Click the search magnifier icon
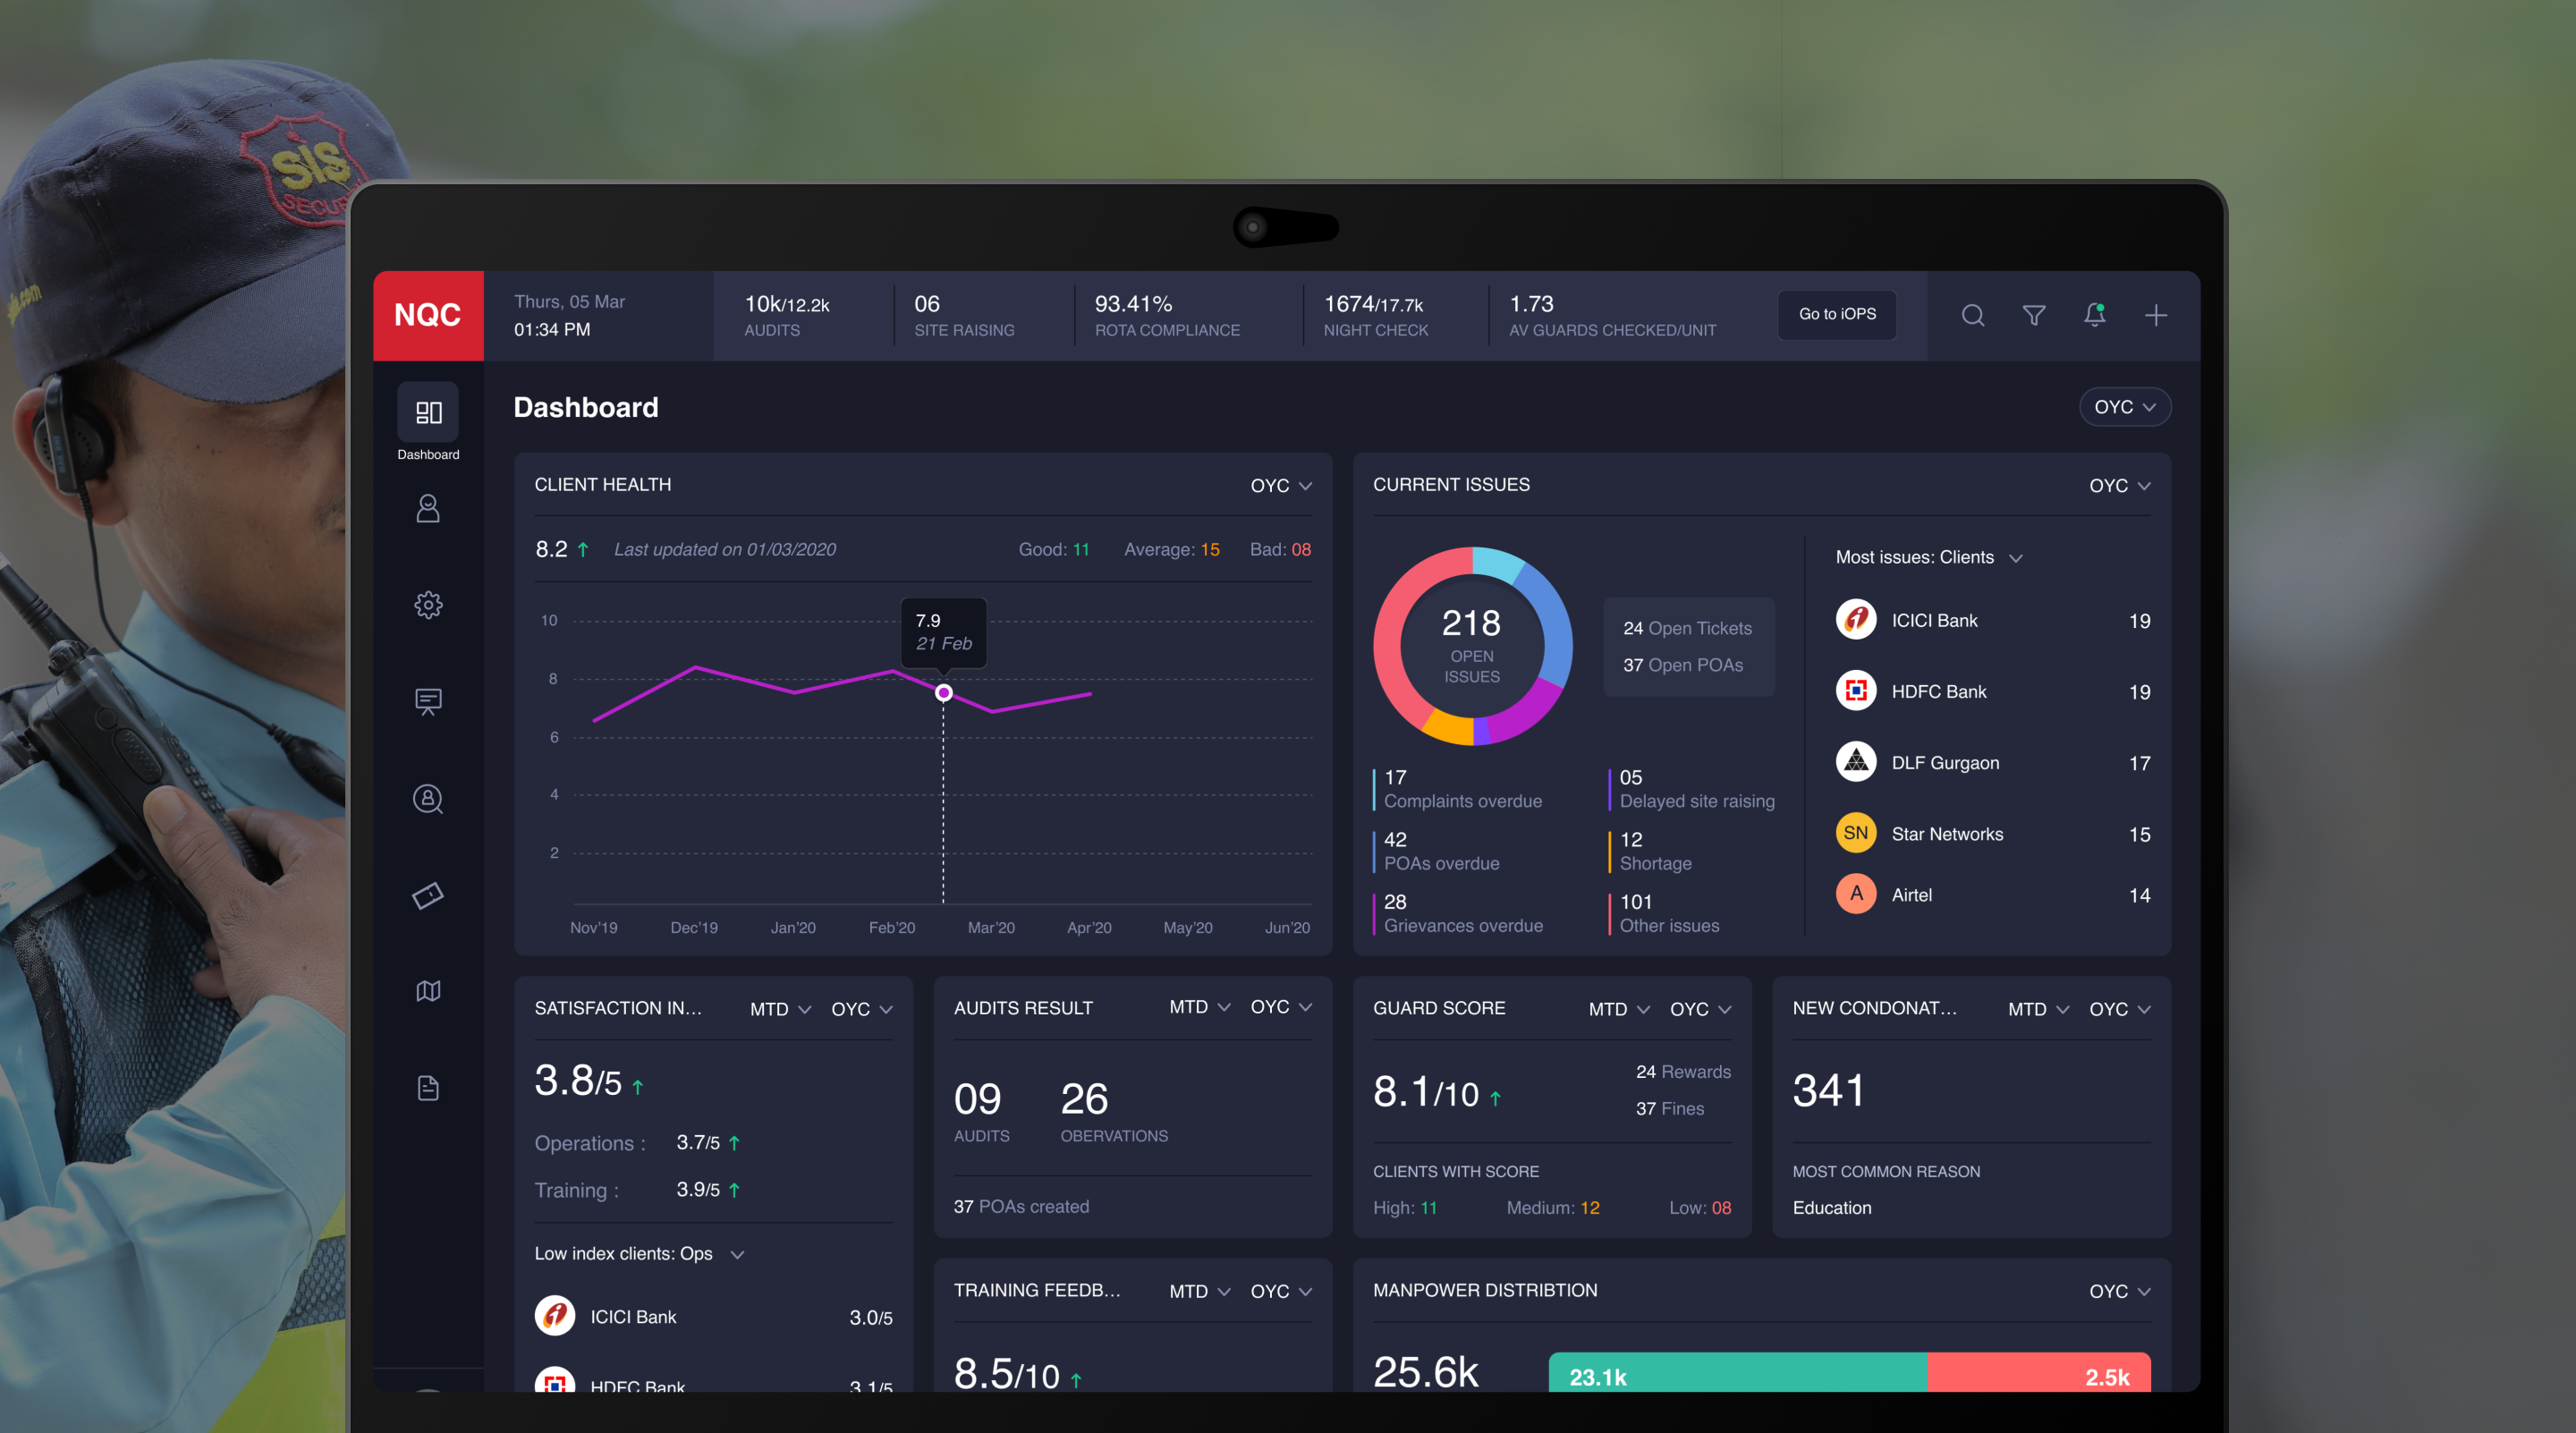The height and width of the screenshot is (1433, 2576). pyautogui.click(x=1972, y=316)
